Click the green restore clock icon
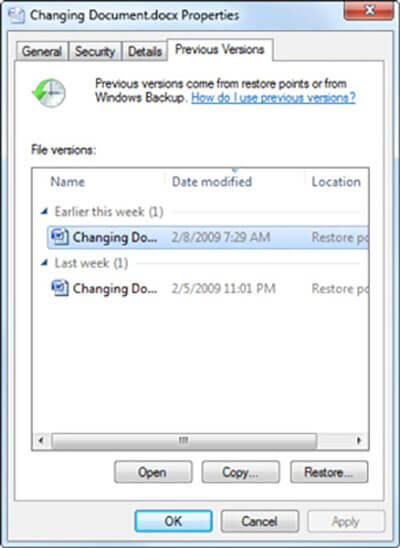400x548 pixels. click(x=49, y=93)
